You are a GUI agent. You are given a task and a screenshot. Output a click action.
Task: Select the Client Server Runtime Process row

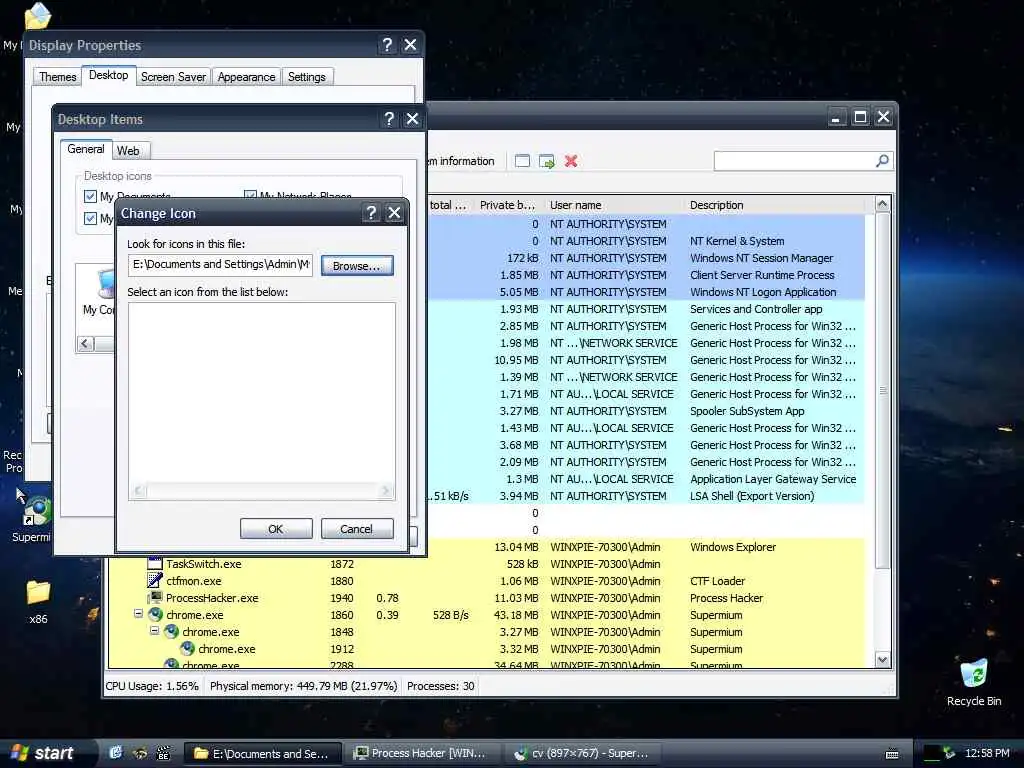tap(762, 275)
